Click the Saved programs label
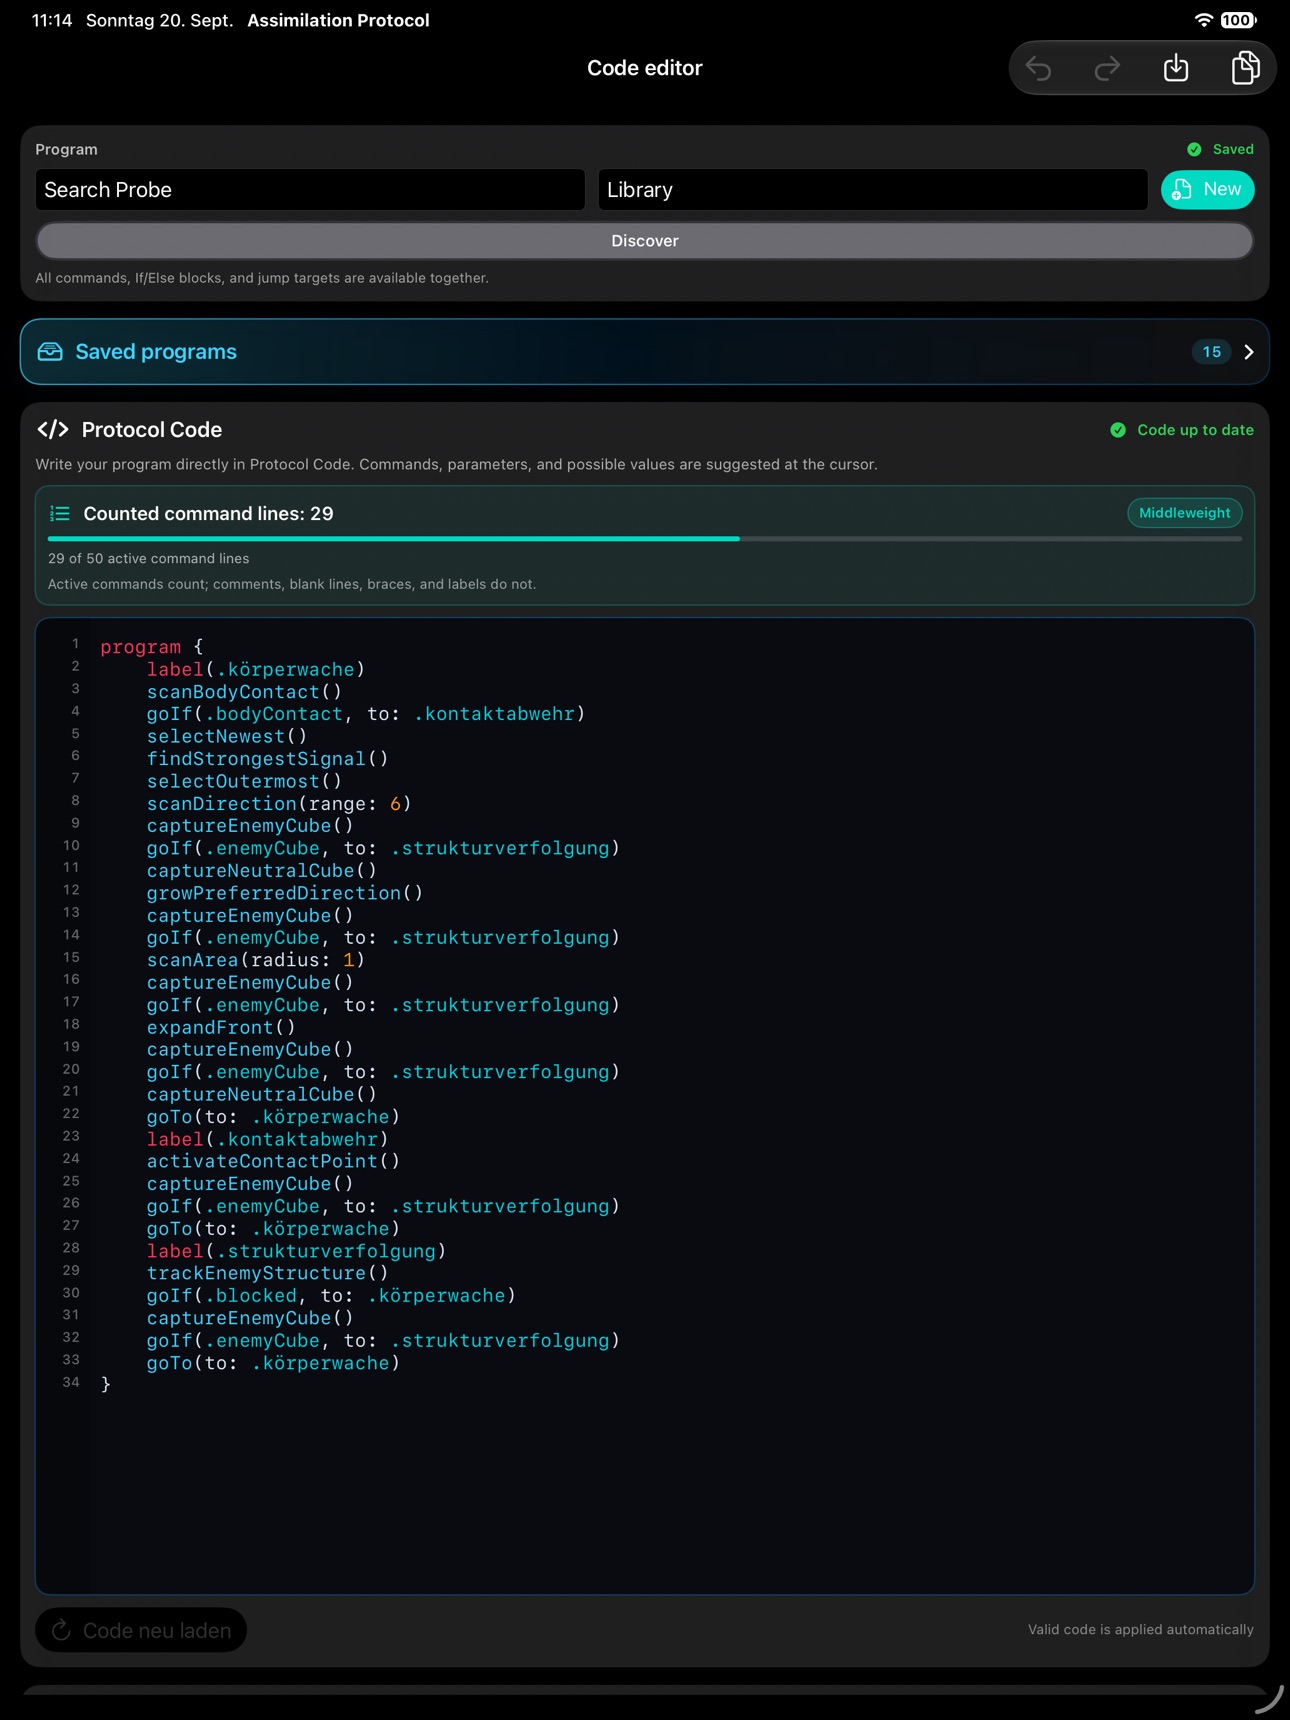Viewport: 1290px width, 1720px height. (156, 352)
